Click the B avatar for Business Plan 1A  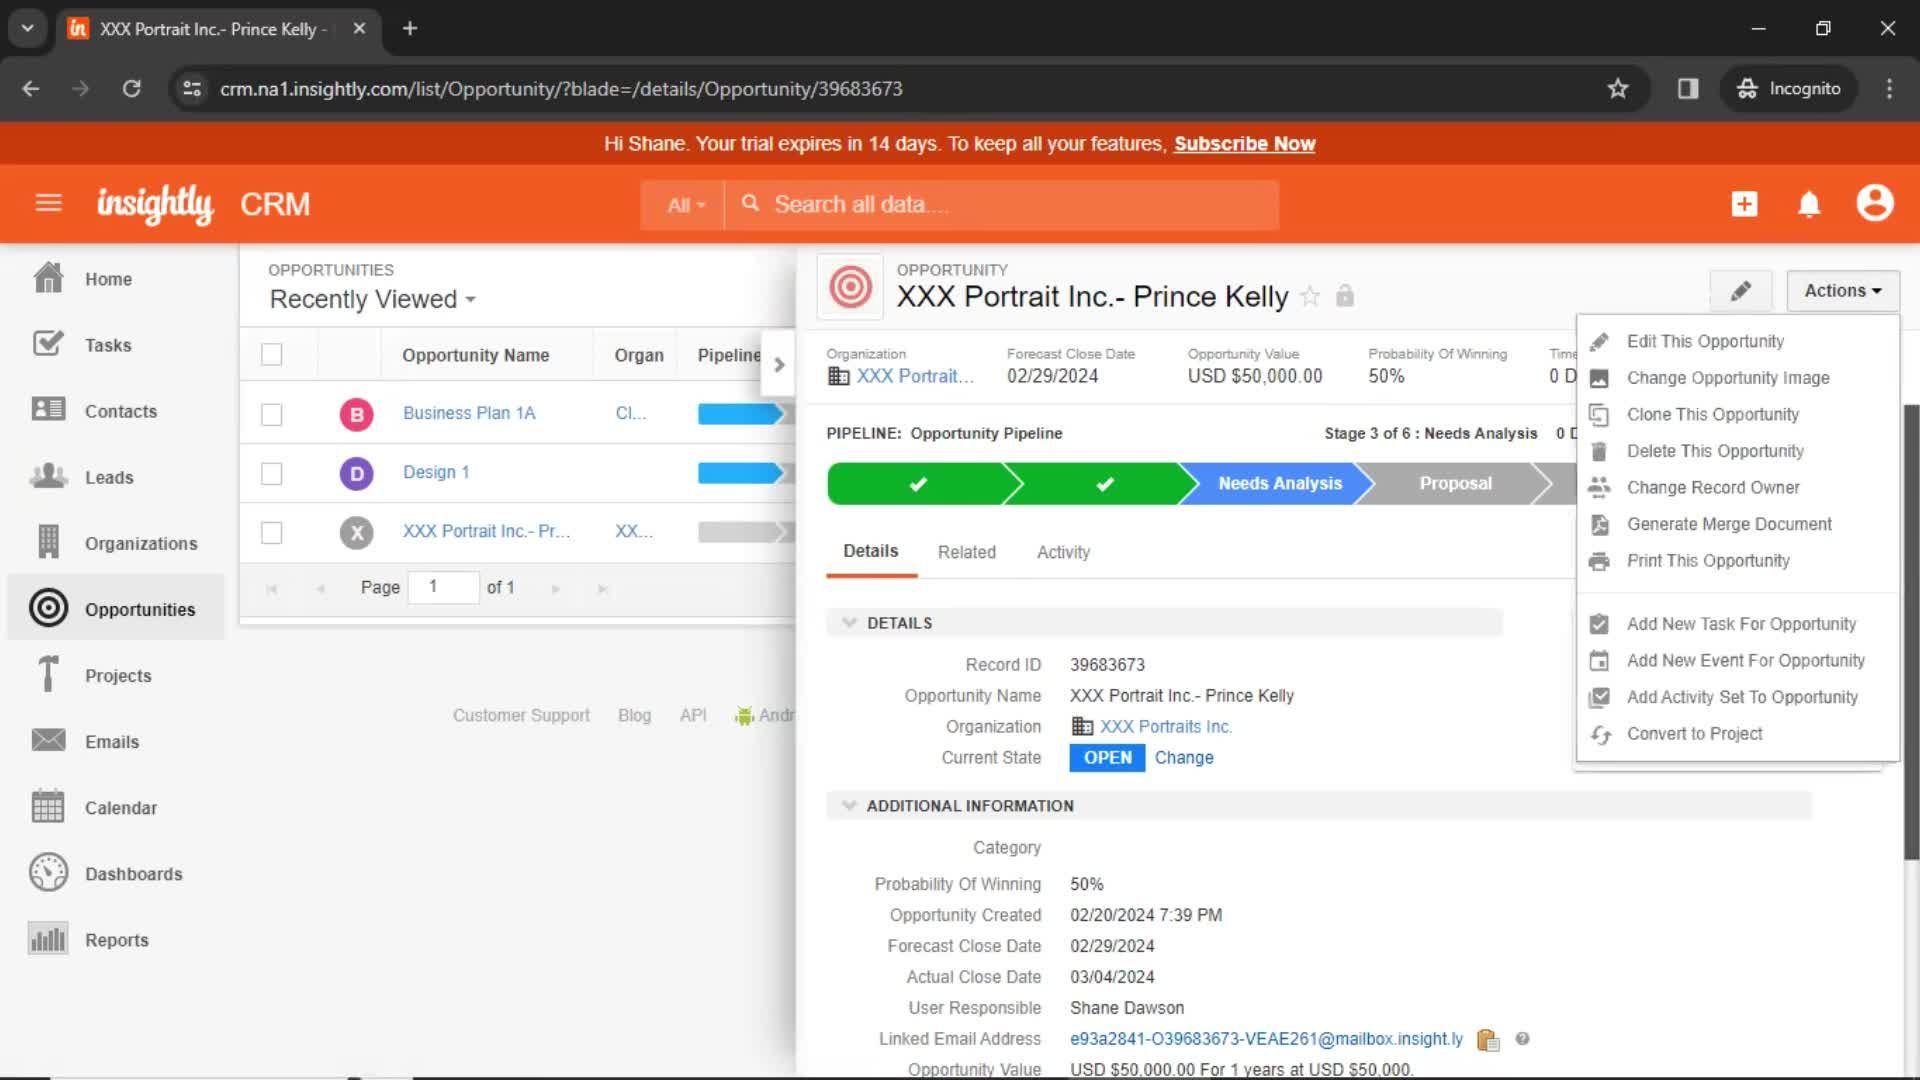coord(356,414)
